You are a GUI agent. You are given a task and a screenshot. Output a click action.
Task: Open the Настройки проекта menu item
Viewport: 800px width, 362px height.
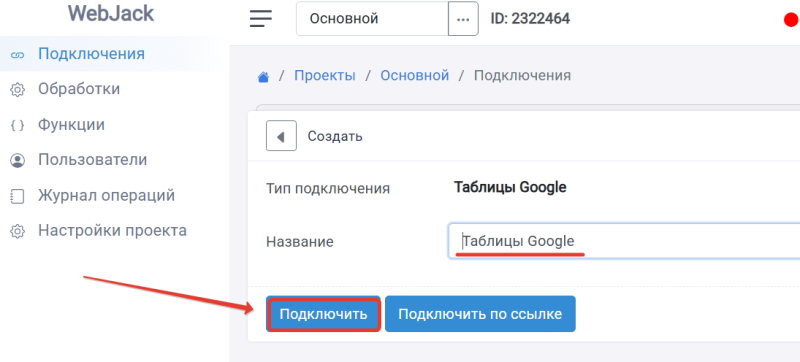coord(112,230)
